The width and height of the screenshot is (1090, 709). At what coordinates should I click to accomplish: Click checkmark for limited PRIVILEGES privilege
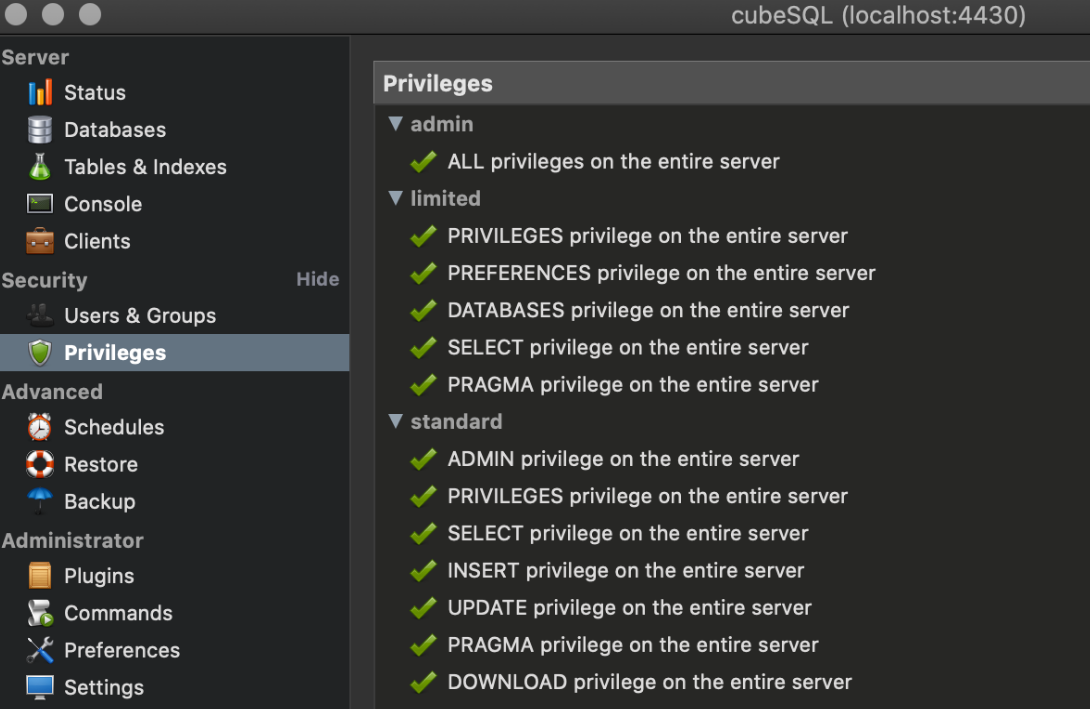click(x=423, y=236)
